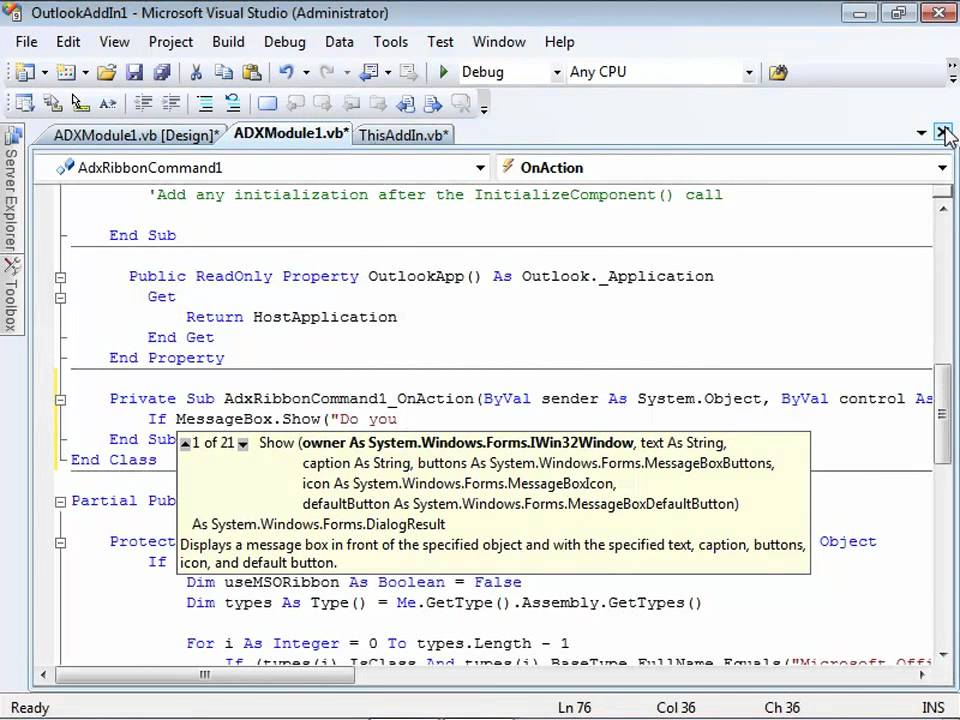This screenshot has height=720, width=960.
Task: Click the Comment out lines icon
Action: tap(205, 103)
